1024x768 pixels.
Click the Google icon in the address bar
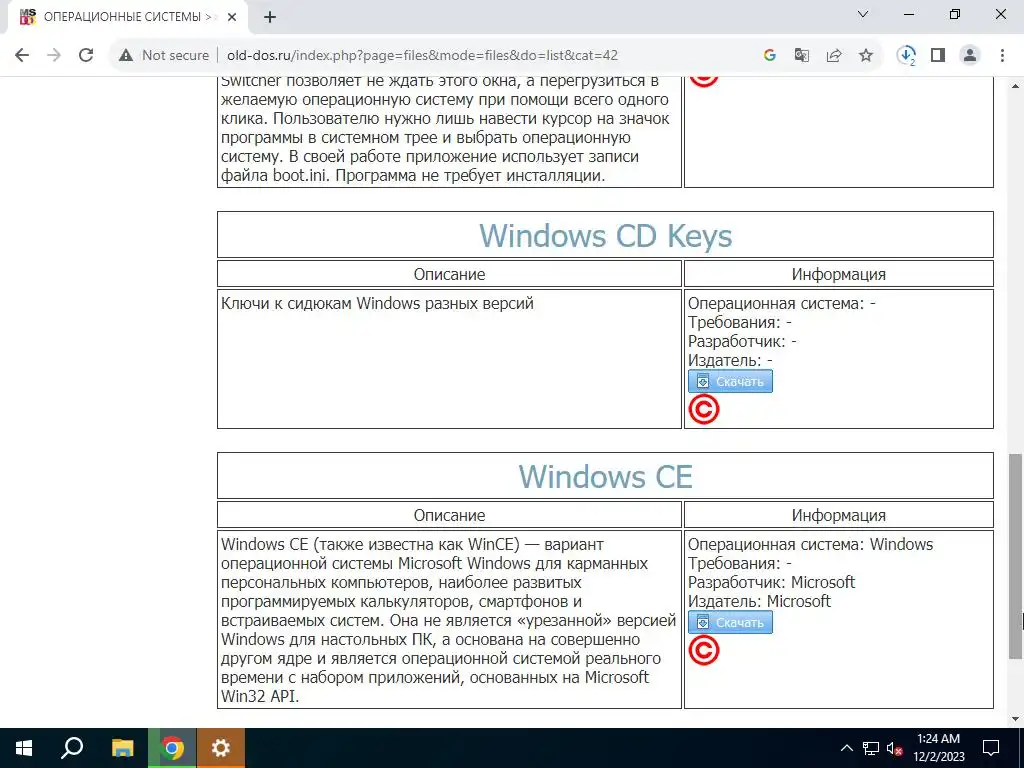tap(769, 56)
